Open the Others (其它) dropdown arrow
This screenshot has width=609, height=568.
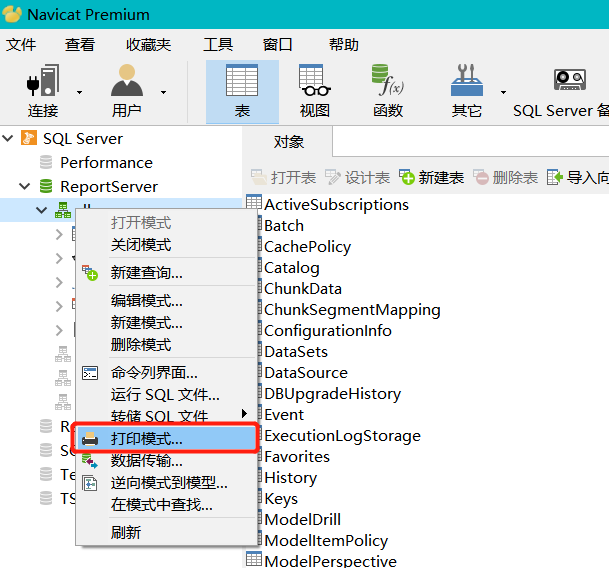pos(503,92)
